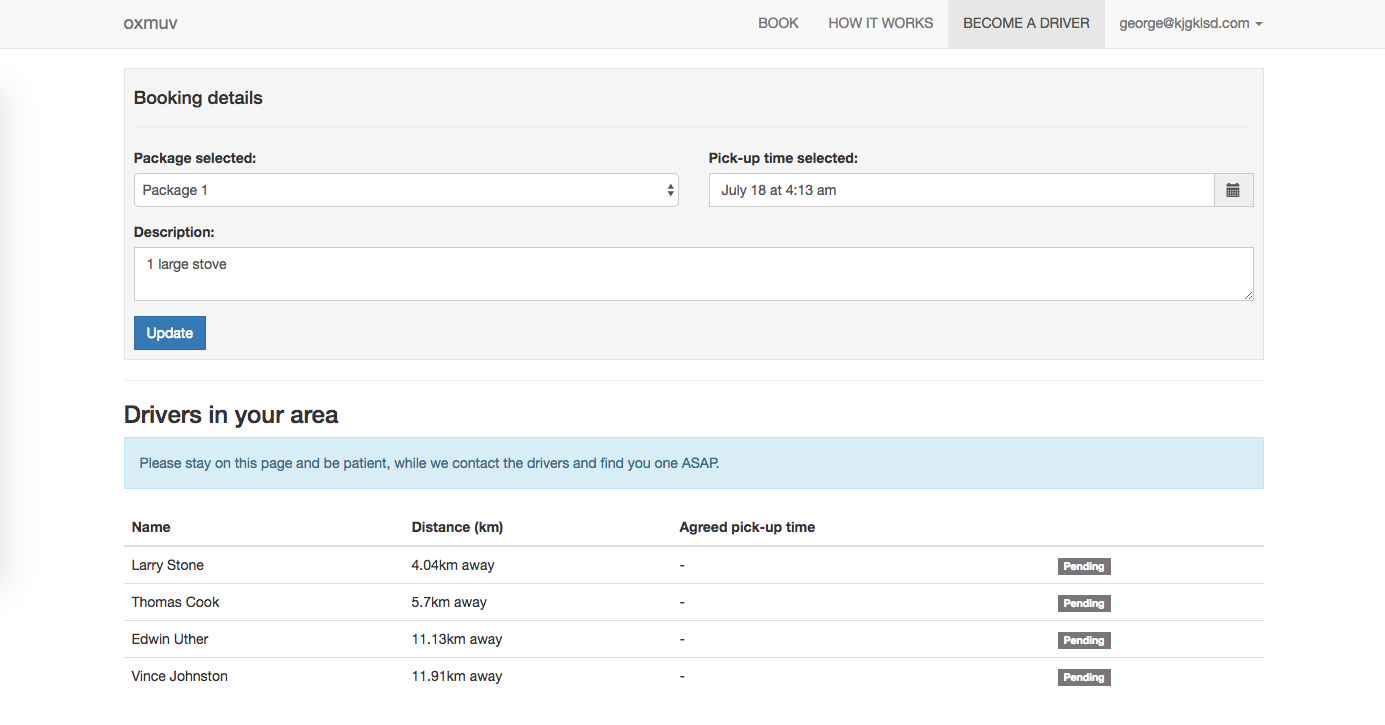
Task: Select the Larry Stone driver row
Action: click(168, 565)
